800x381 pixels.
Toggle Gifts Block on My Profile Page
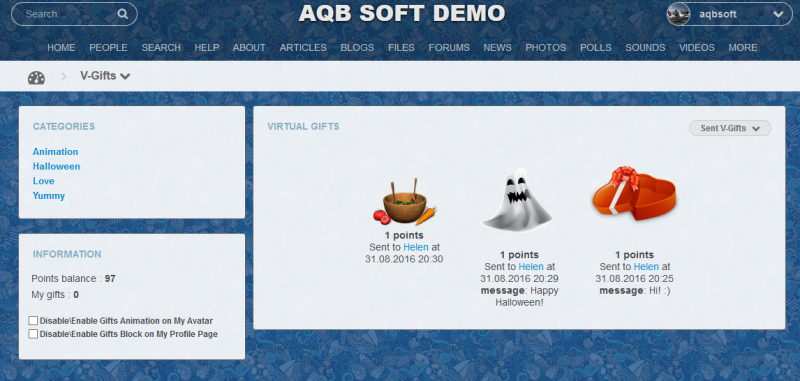click(x=33, y=334)
